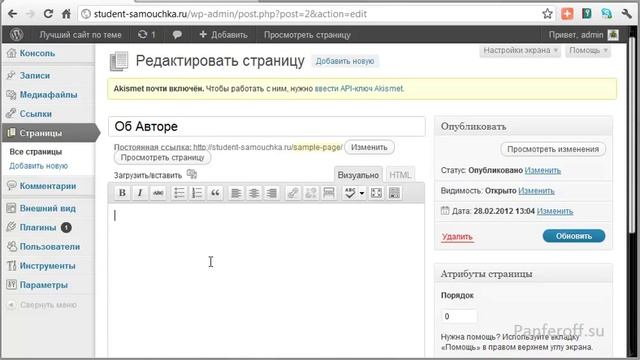
Task: Click the page title field Об Авторе
Action: pos(267,127)
